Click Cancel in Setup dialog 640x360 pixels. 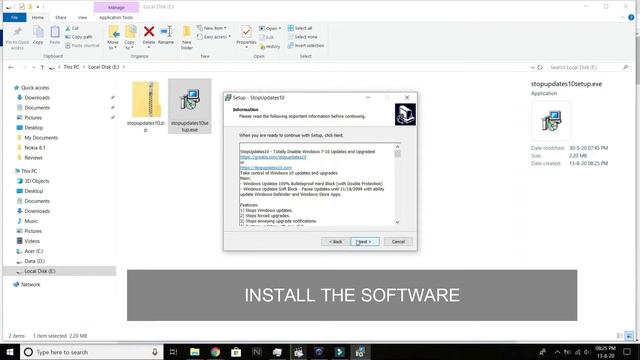tap(398, 242)
